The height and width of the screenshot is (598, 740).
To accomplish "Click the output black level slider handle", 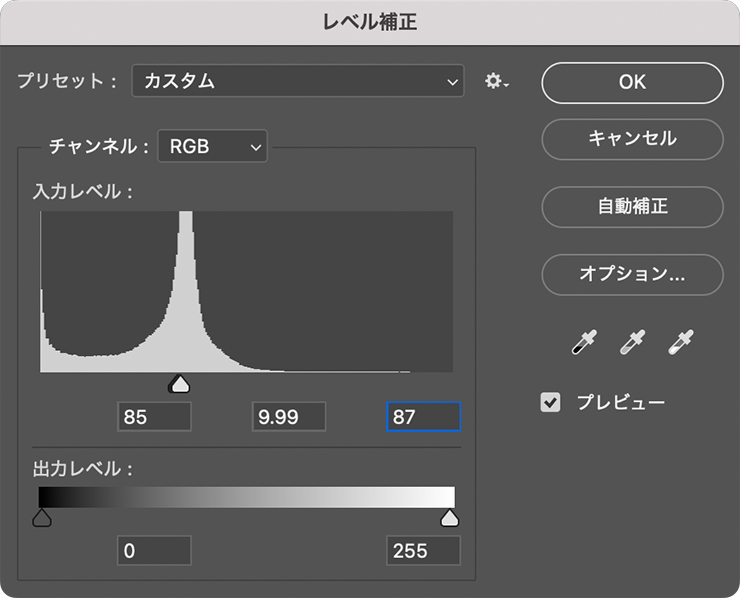I will coord(42,518).
